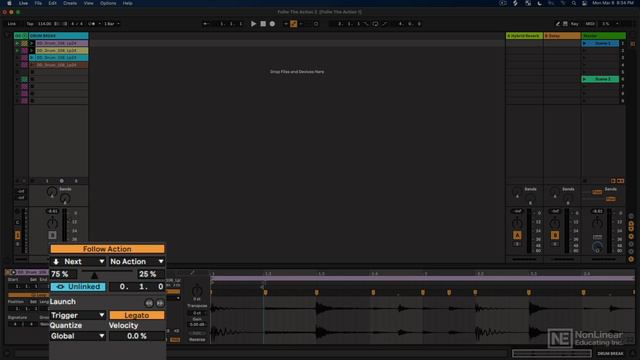
Task: Toggle return track A activator button
Action: 517,235
